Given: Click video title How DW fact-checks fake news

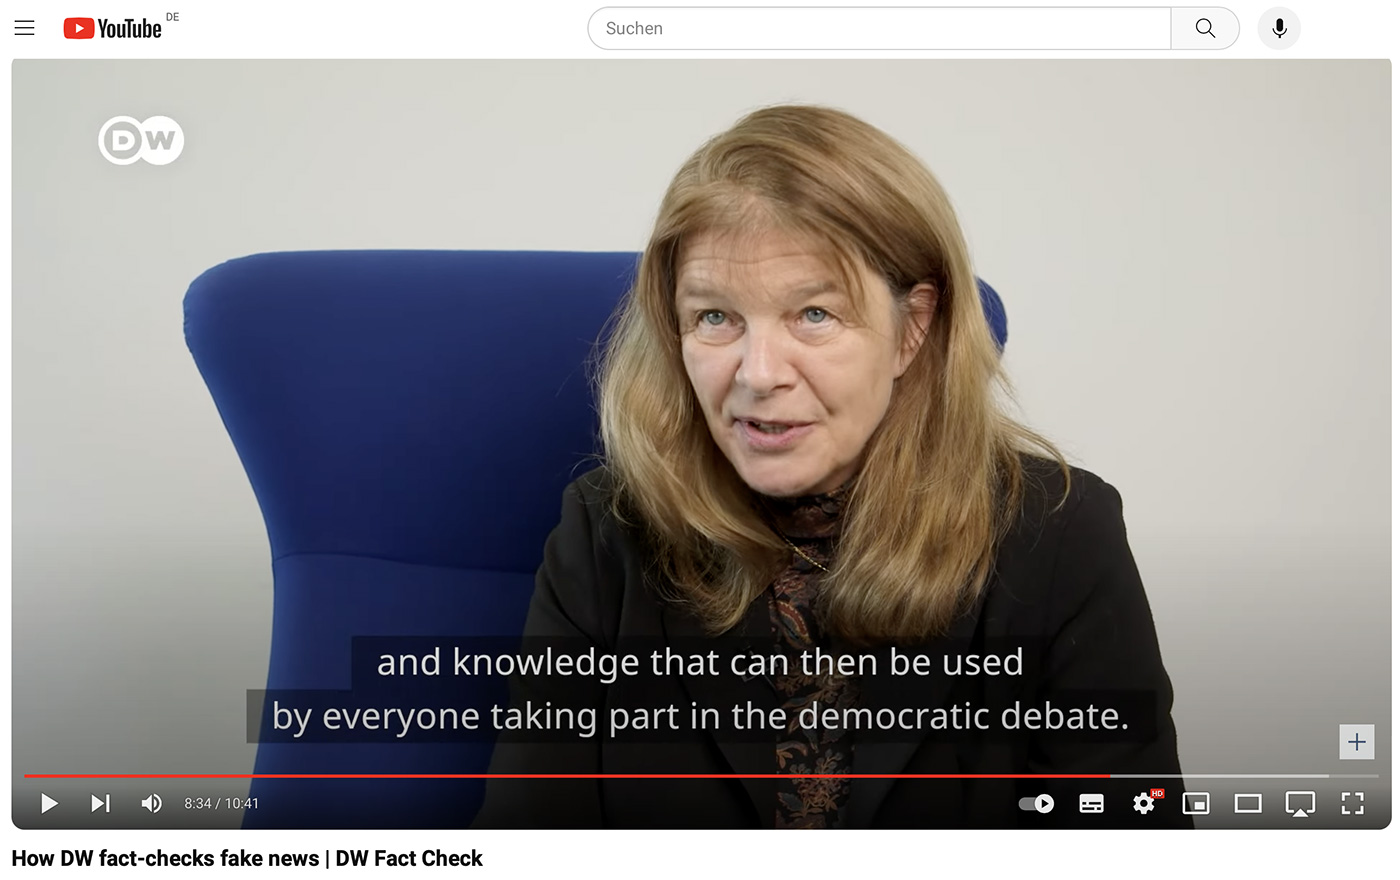Looking at the screenshot, I should pyautogui.click(x=247, y=858).
